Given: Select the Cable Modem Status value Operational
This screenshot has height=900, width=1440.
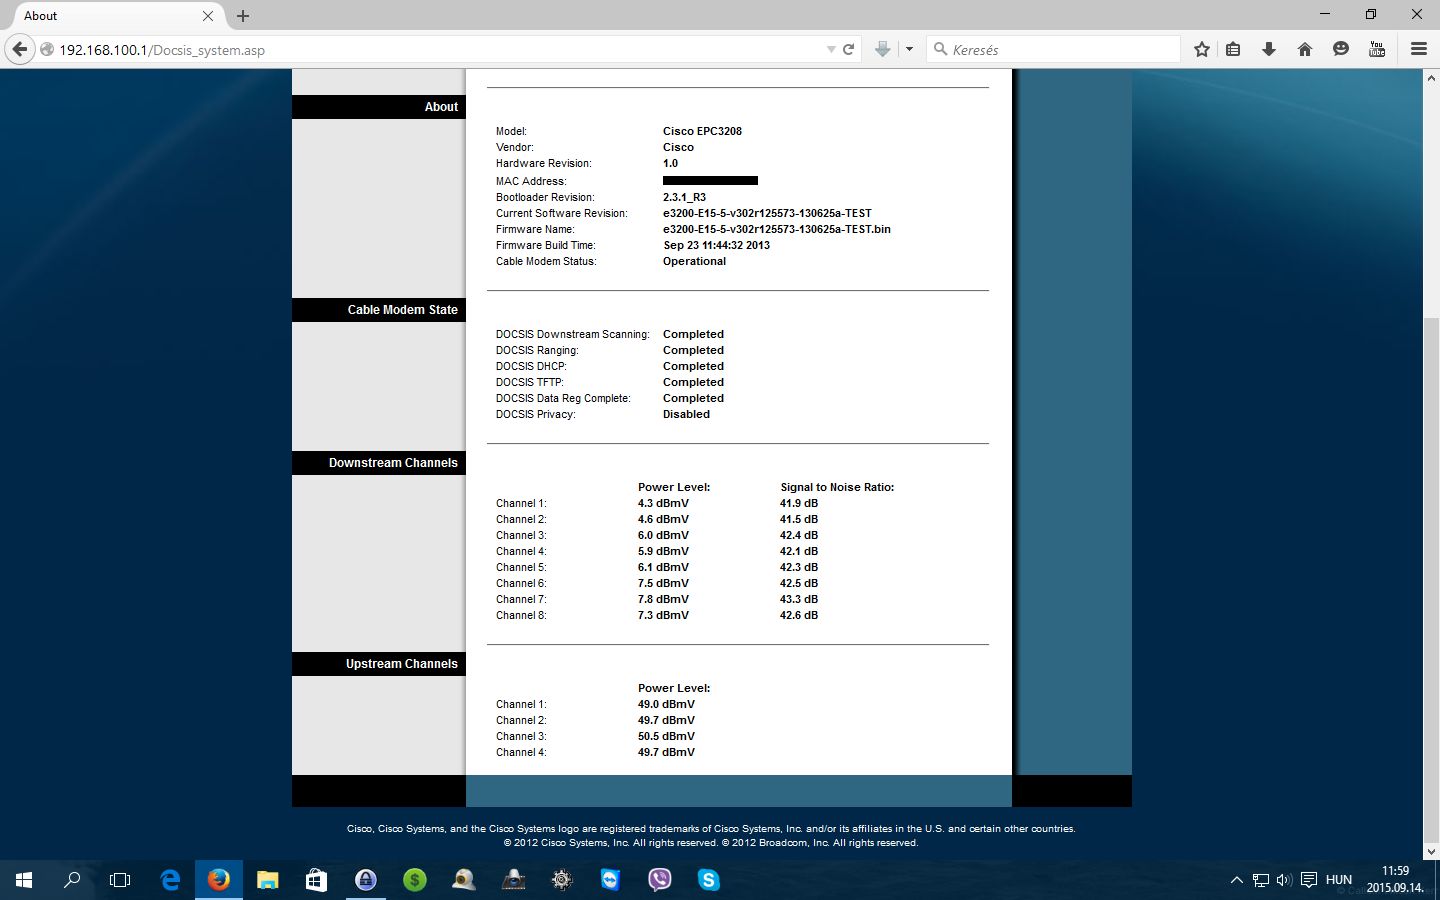Looking at the screenshot, I should (x=694, y=261).
